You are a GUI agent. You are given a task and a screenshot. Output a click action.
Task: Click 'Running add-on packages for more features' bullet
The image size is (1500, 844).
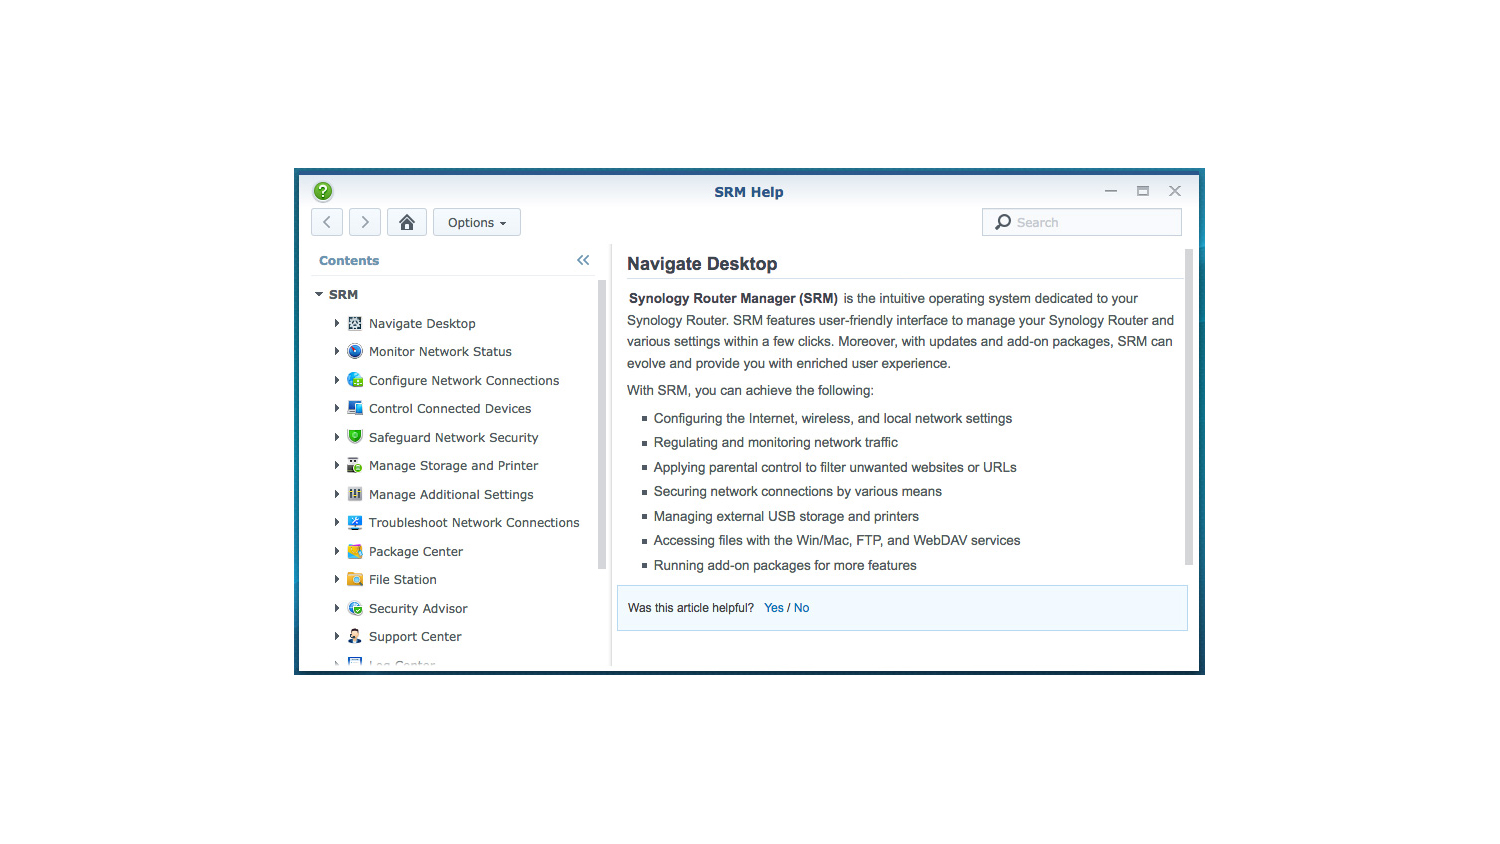click(785, 565)
